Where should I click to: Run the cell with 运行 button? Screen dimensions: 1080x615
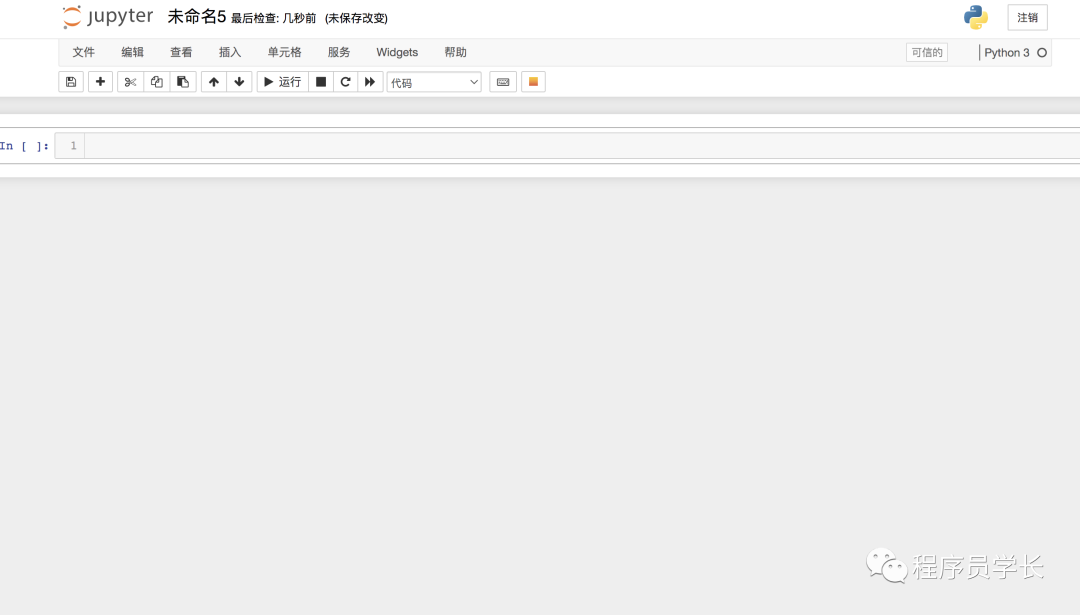[282, 82]
